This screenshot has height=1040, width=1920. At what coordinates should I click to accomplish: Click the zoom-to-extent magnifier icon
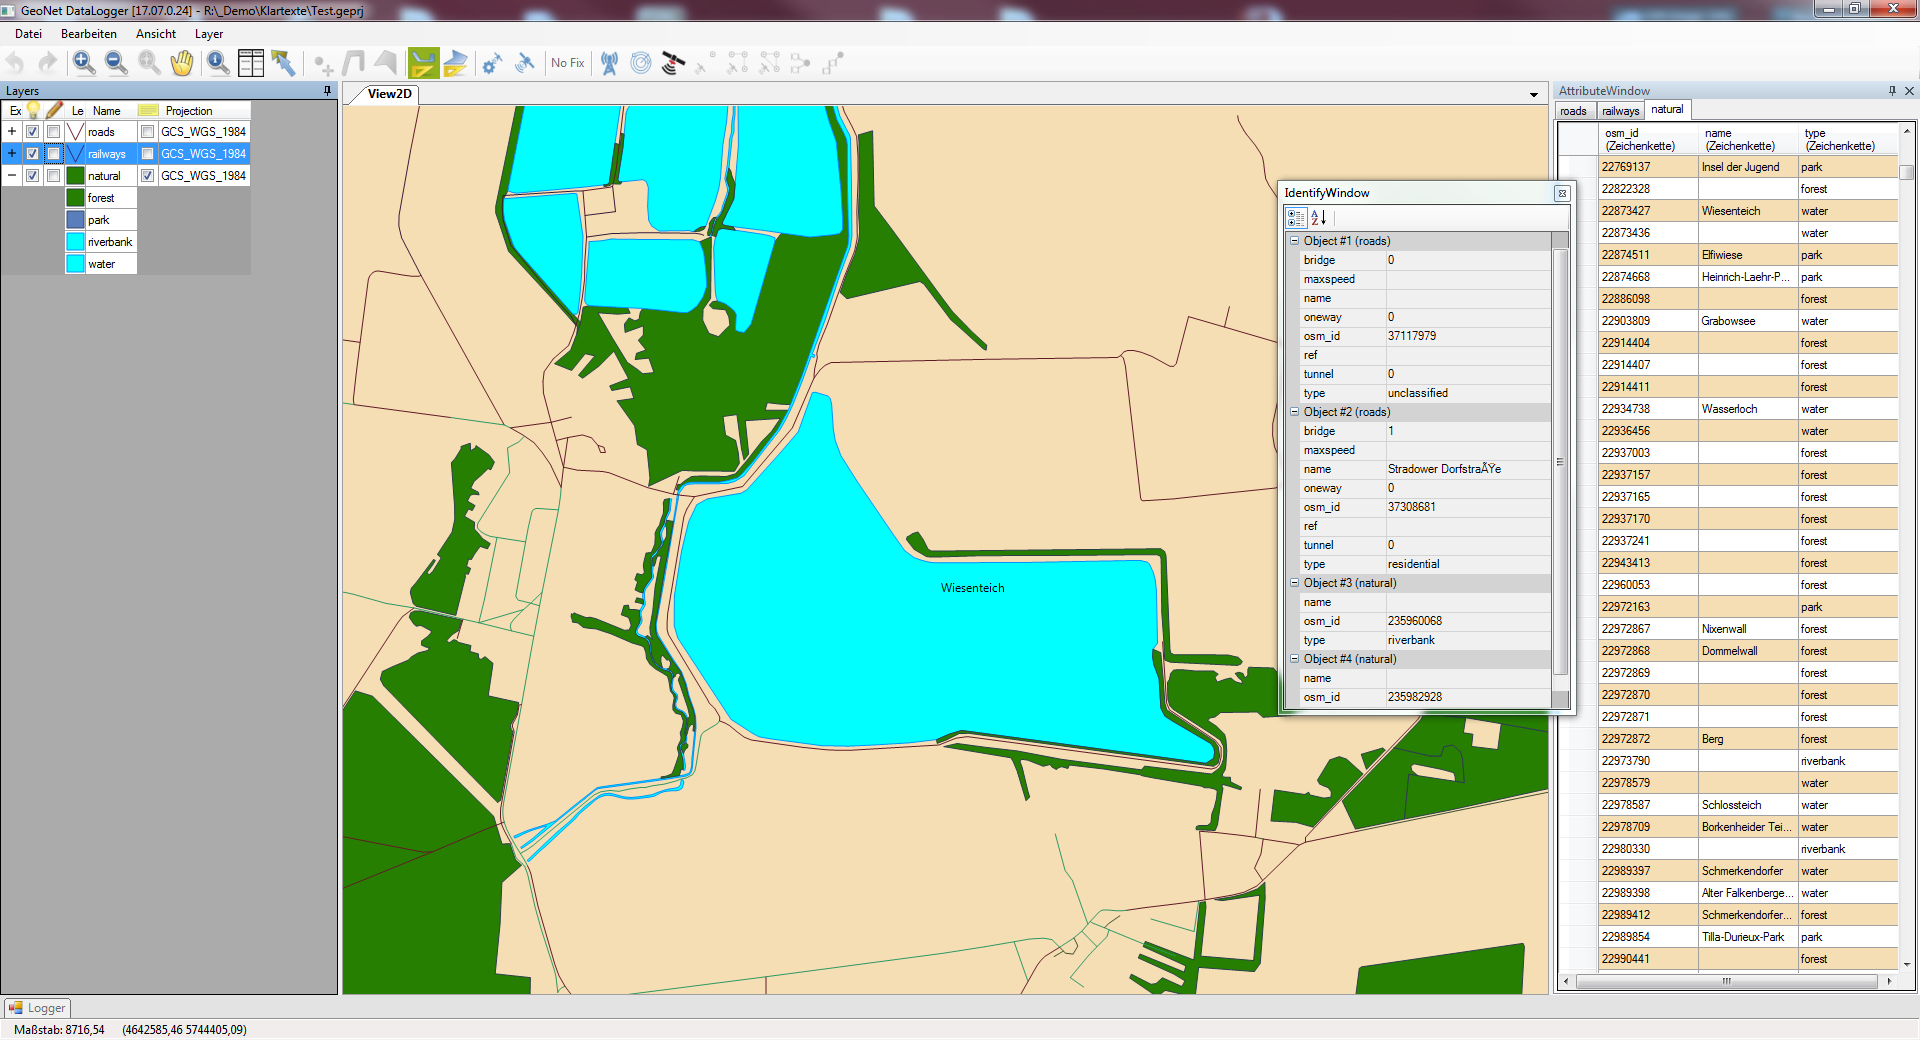pos(149,63)
